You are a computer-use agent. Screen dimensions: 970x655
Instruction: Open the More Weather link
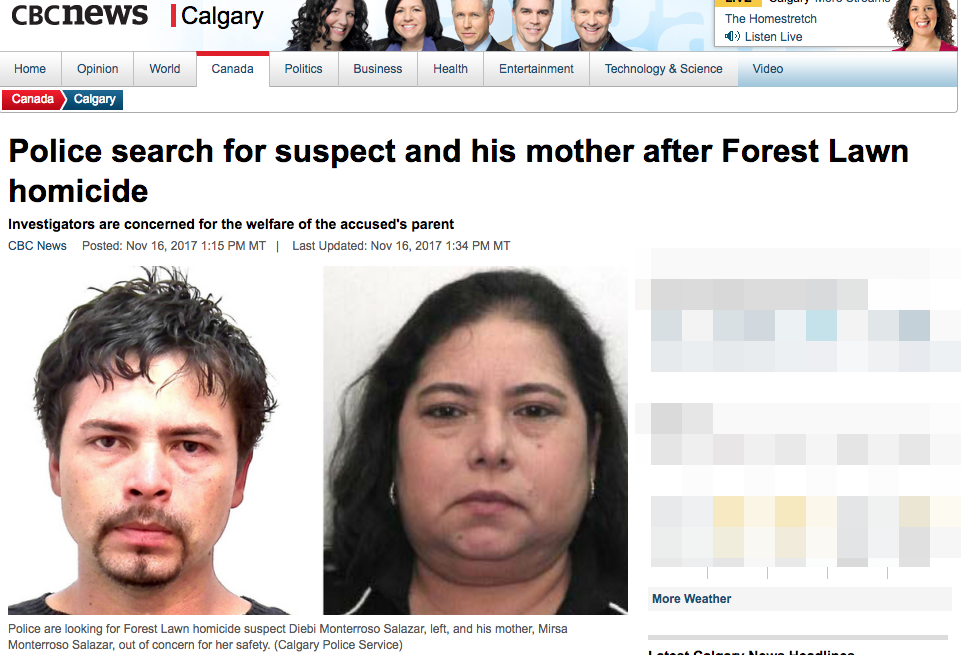point(692,599)
